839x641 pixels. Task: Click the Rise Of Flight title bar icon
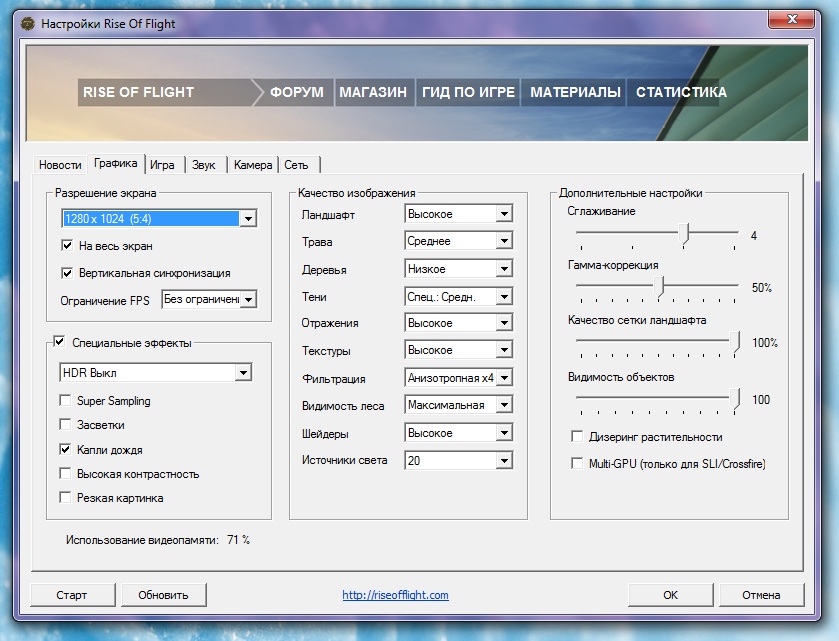click(27, 24)
